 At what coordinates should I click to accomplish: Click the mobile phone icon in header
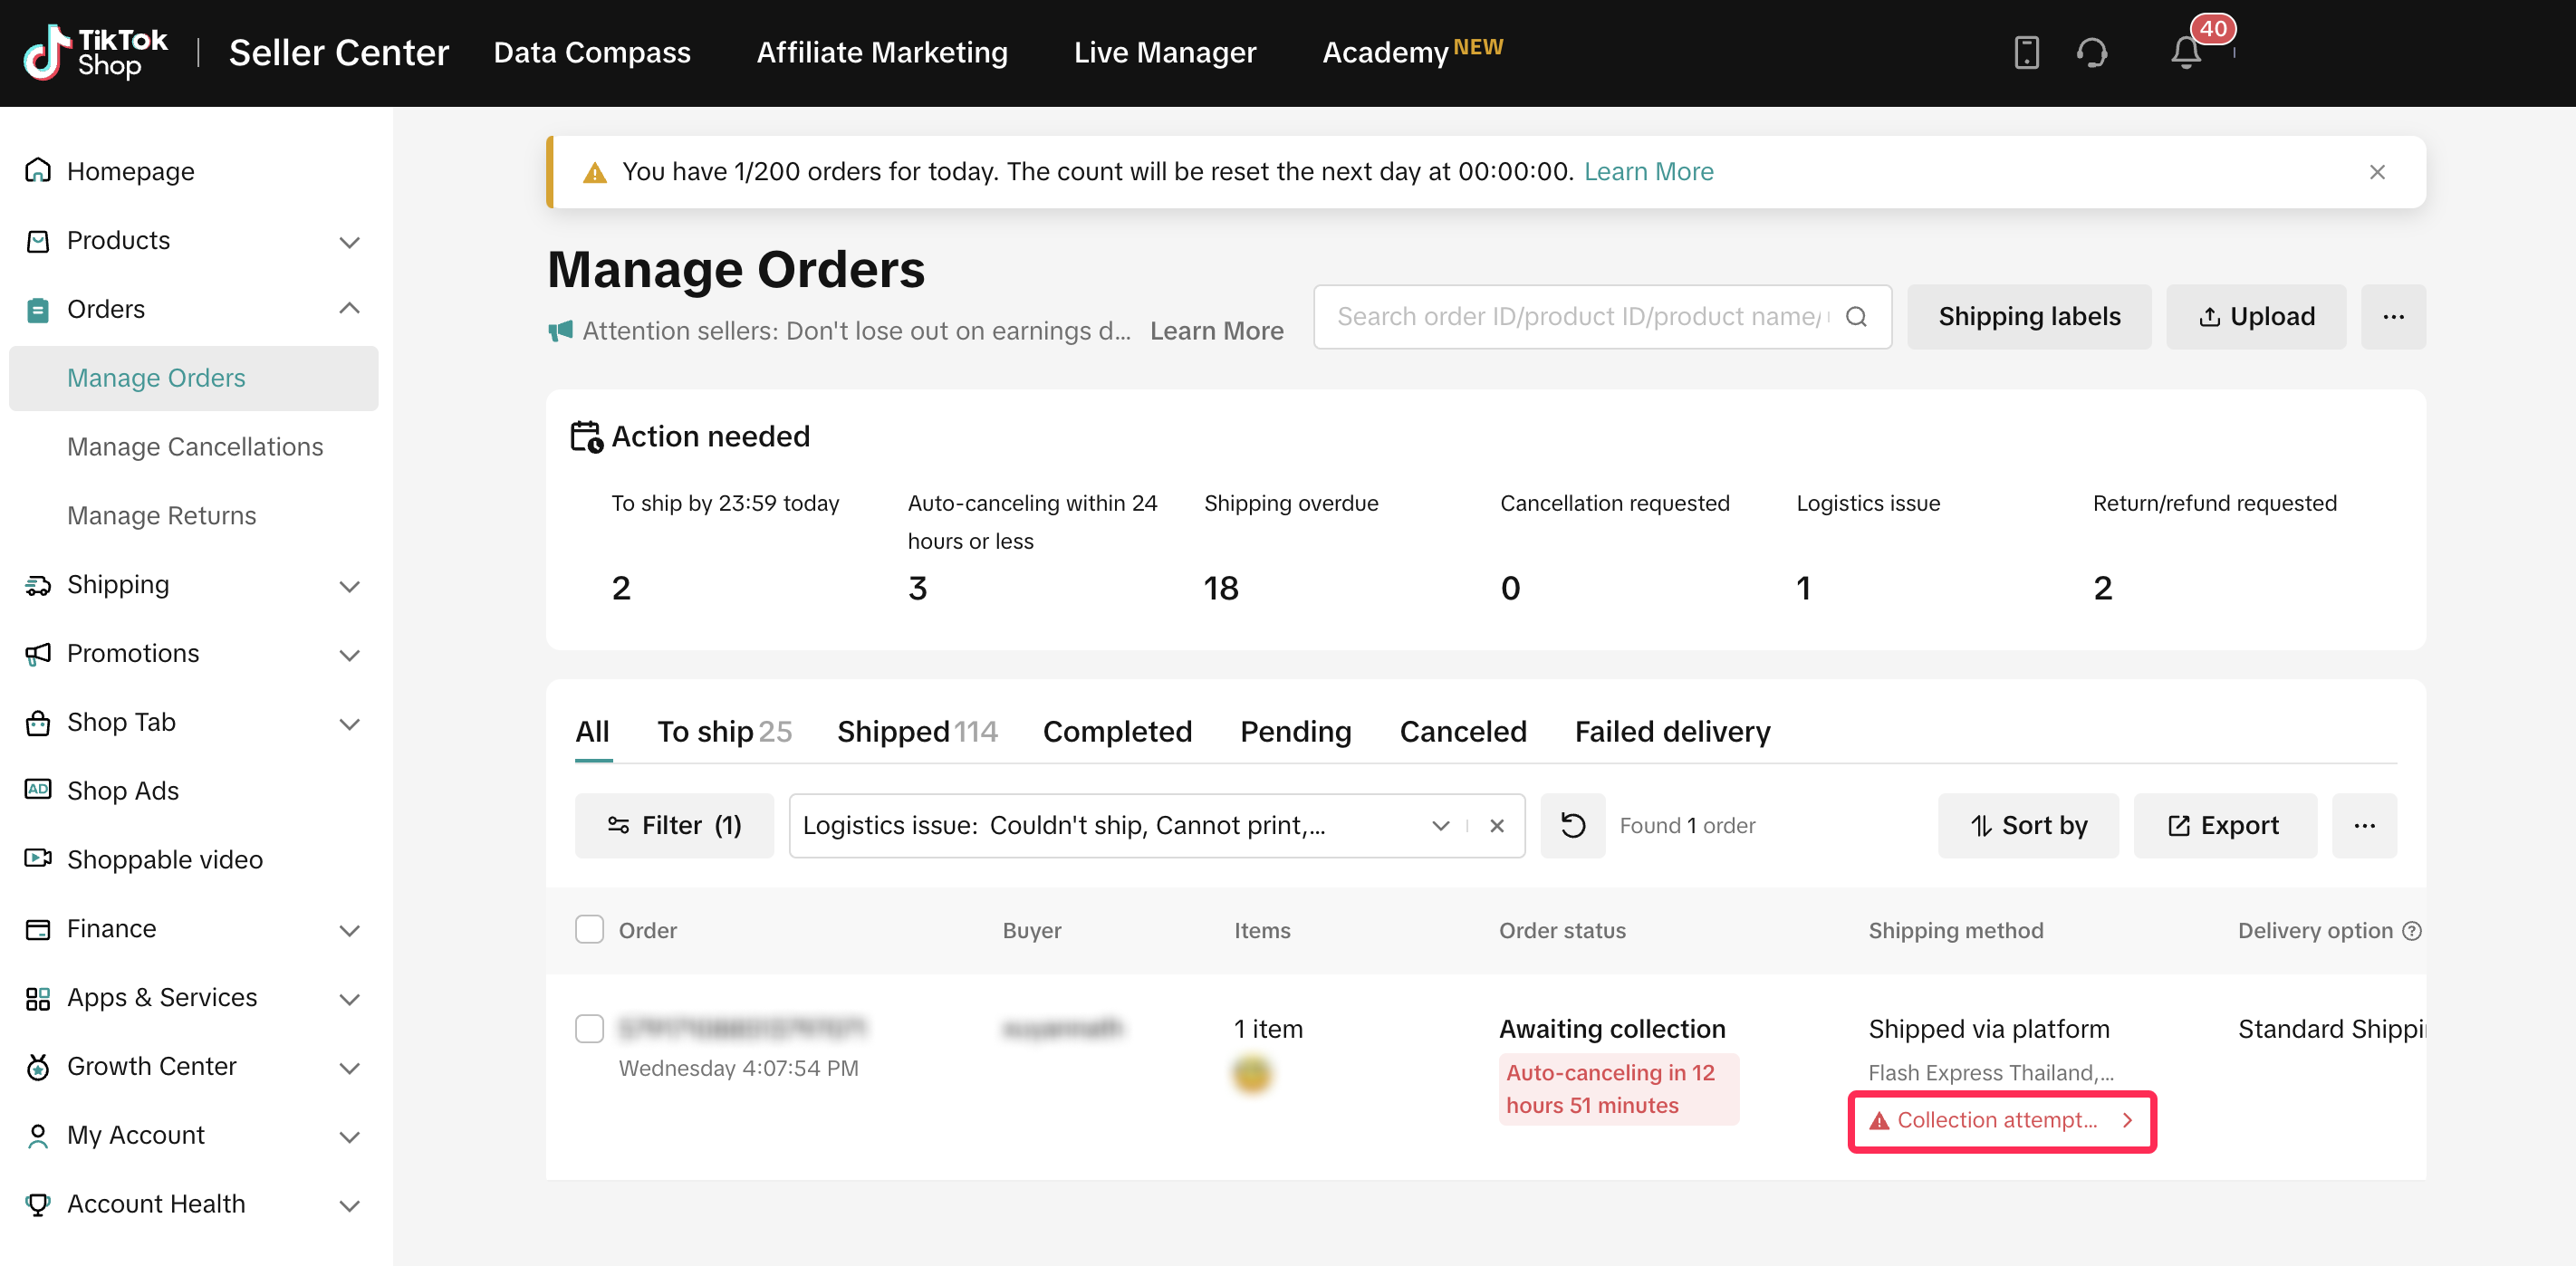[2026, 52]
